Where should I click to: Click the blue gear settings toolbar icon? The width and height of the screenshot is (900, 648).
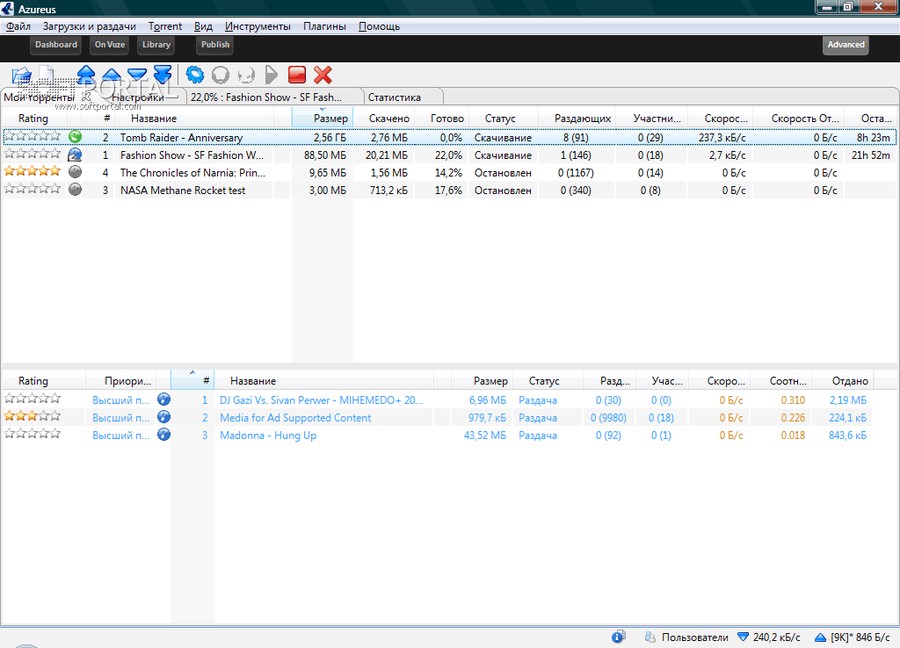coord(195,75)
